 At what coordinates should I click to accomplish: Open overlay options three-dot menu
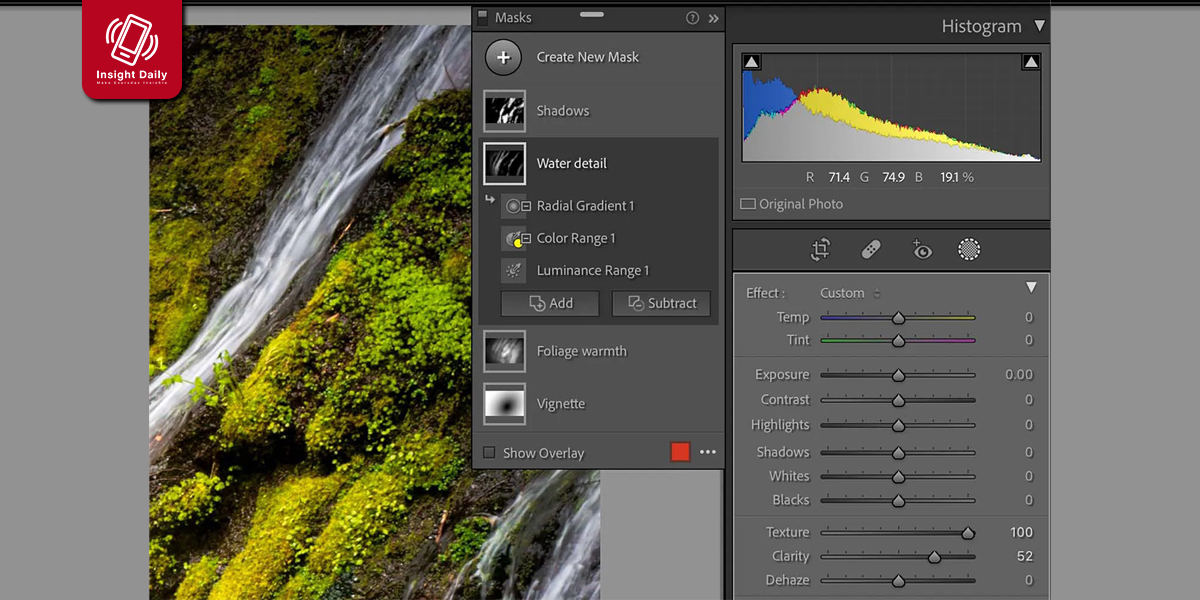coord(708,453)
